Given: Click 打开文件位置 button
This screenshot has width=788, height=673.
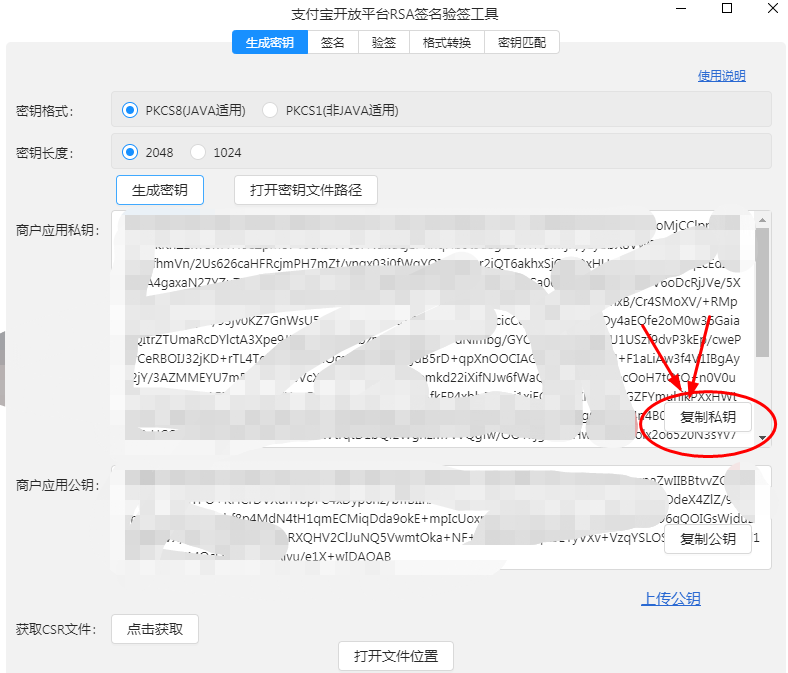Looking at the screenshot, I should click(x=396, y=656).
